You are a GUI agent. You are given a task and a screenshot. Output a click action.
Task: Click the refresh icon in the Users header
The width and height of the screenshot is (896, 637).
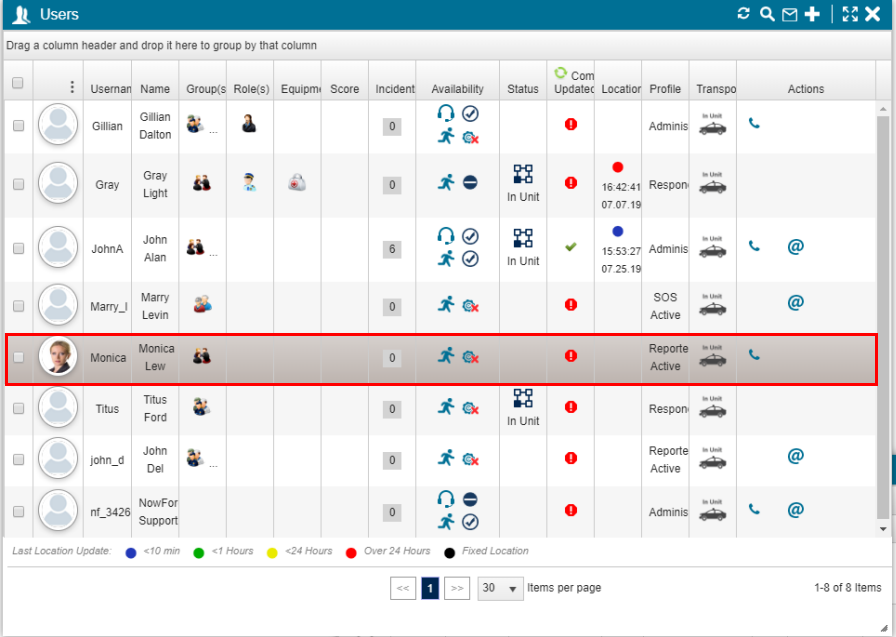(x=743, y=14)
